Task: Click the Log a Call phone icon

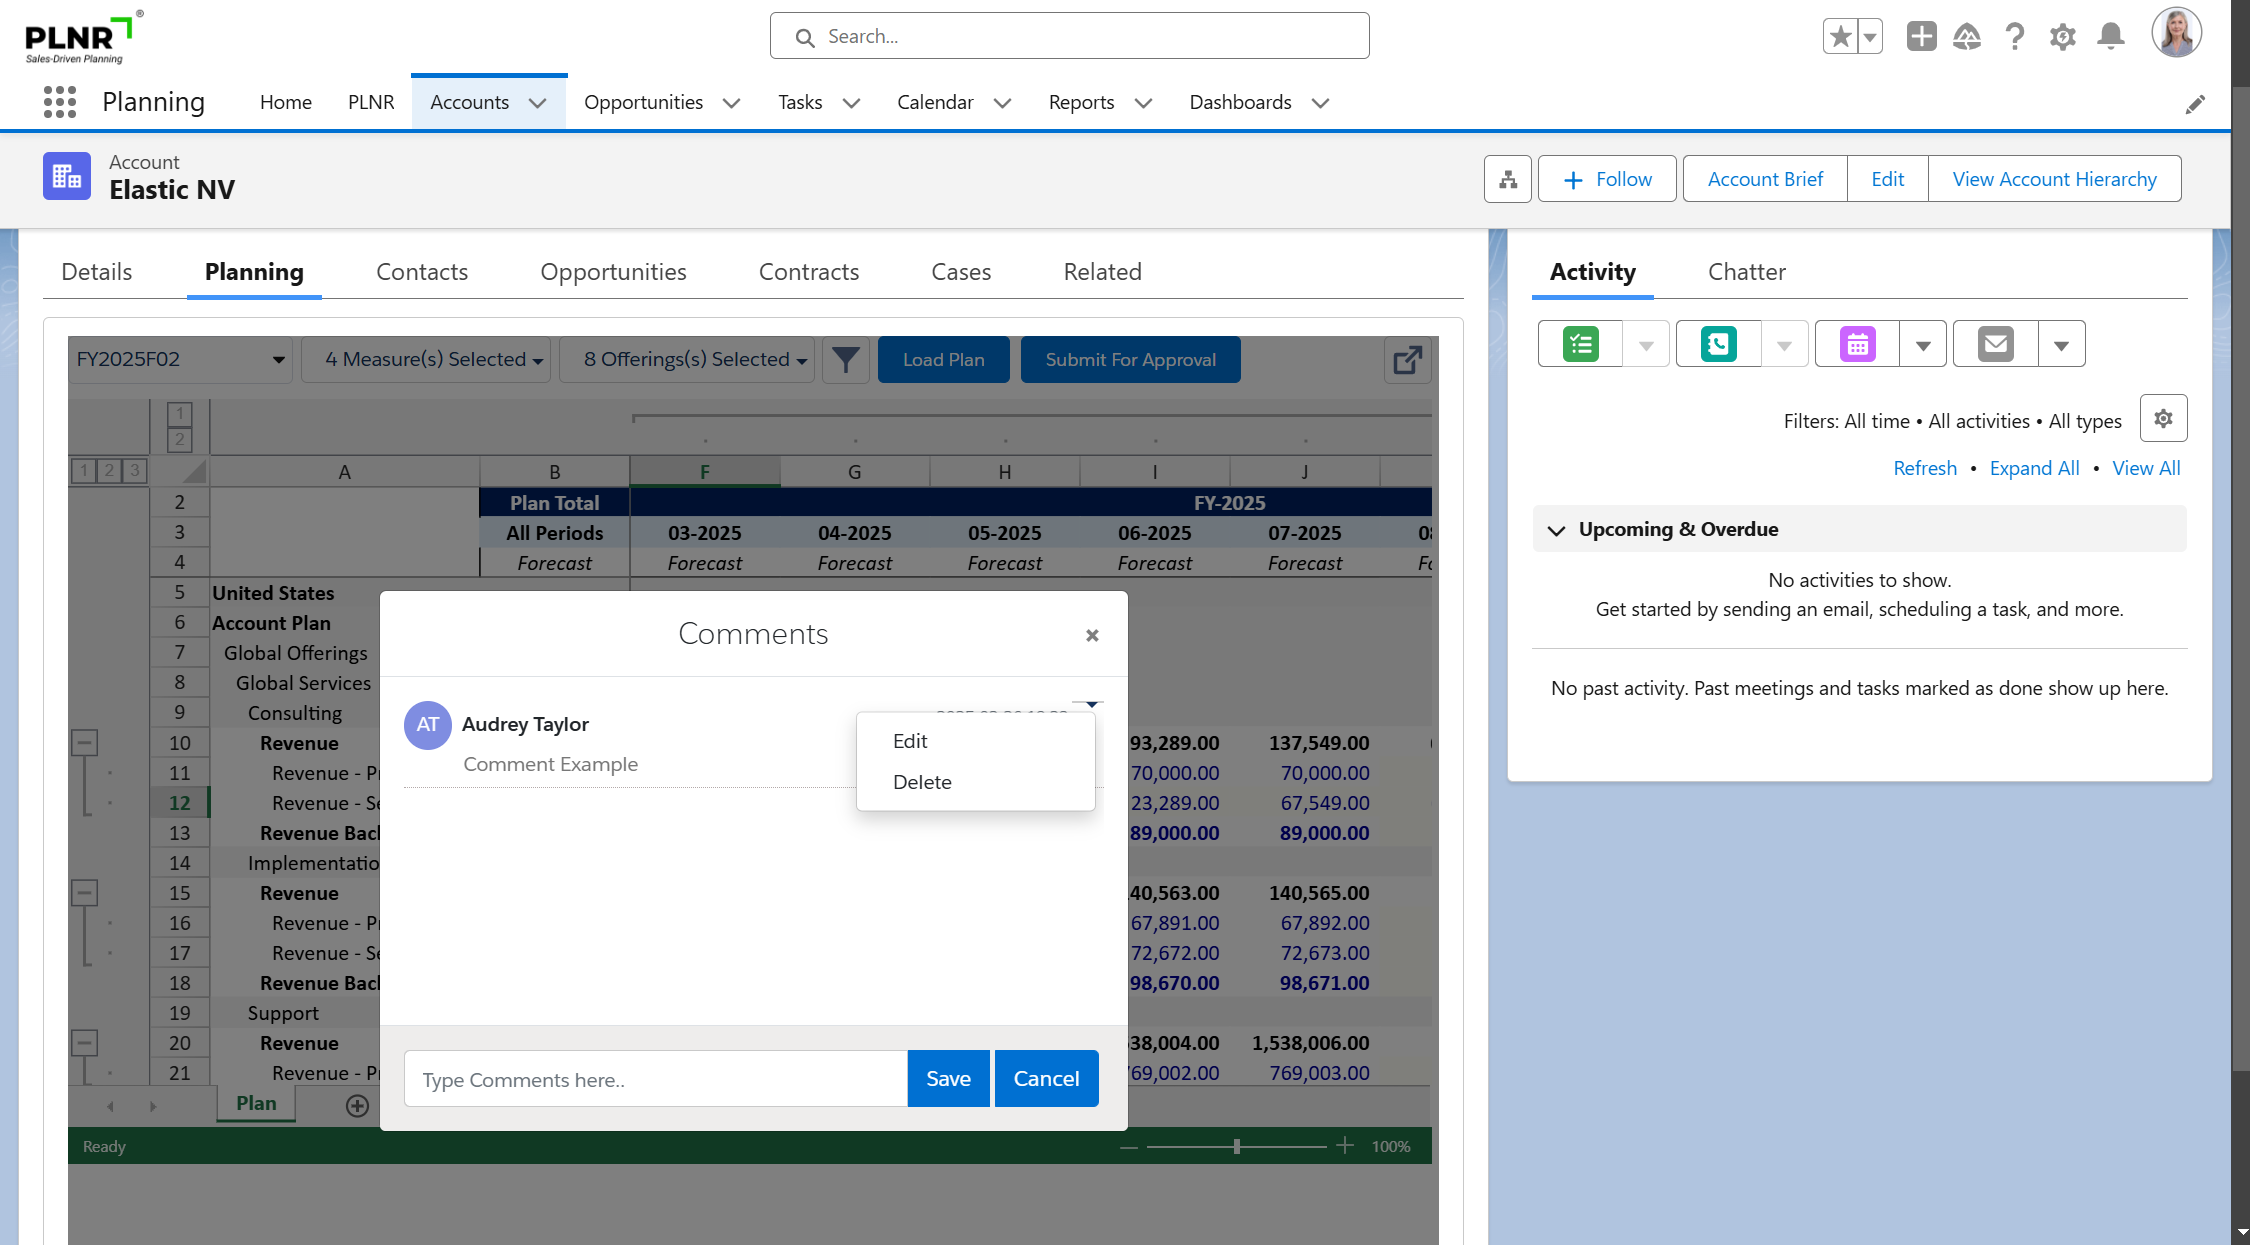Action: tap(1718, 345)
